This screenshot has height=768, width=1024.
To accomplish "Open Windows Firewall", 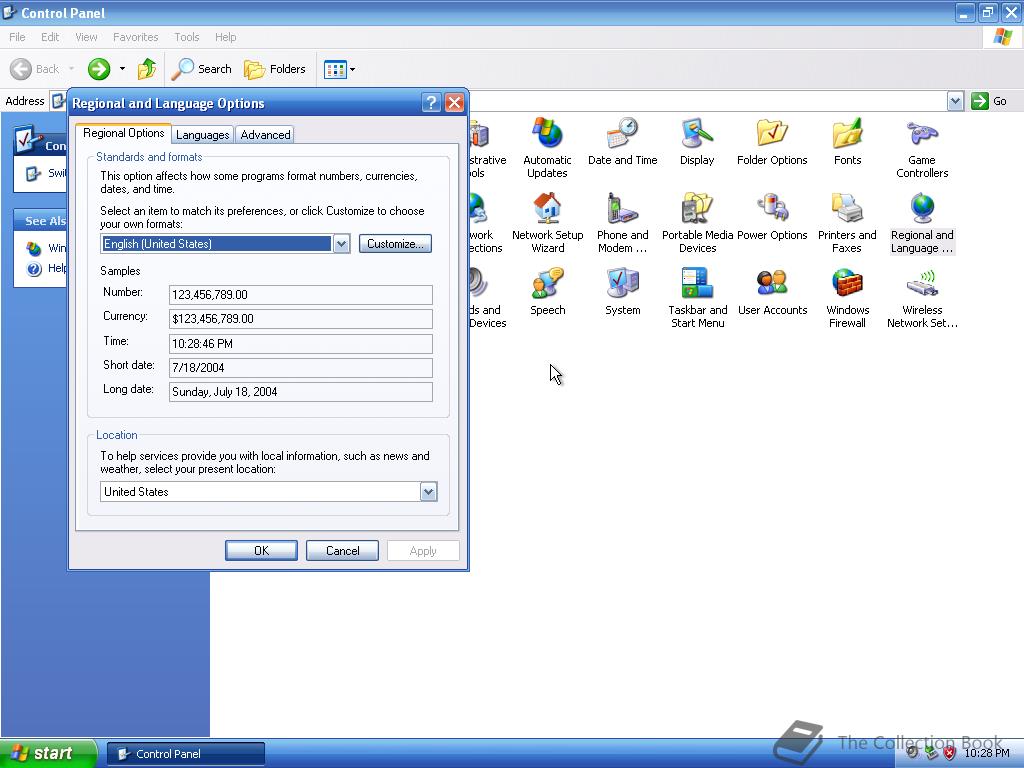I will (847, 298).
